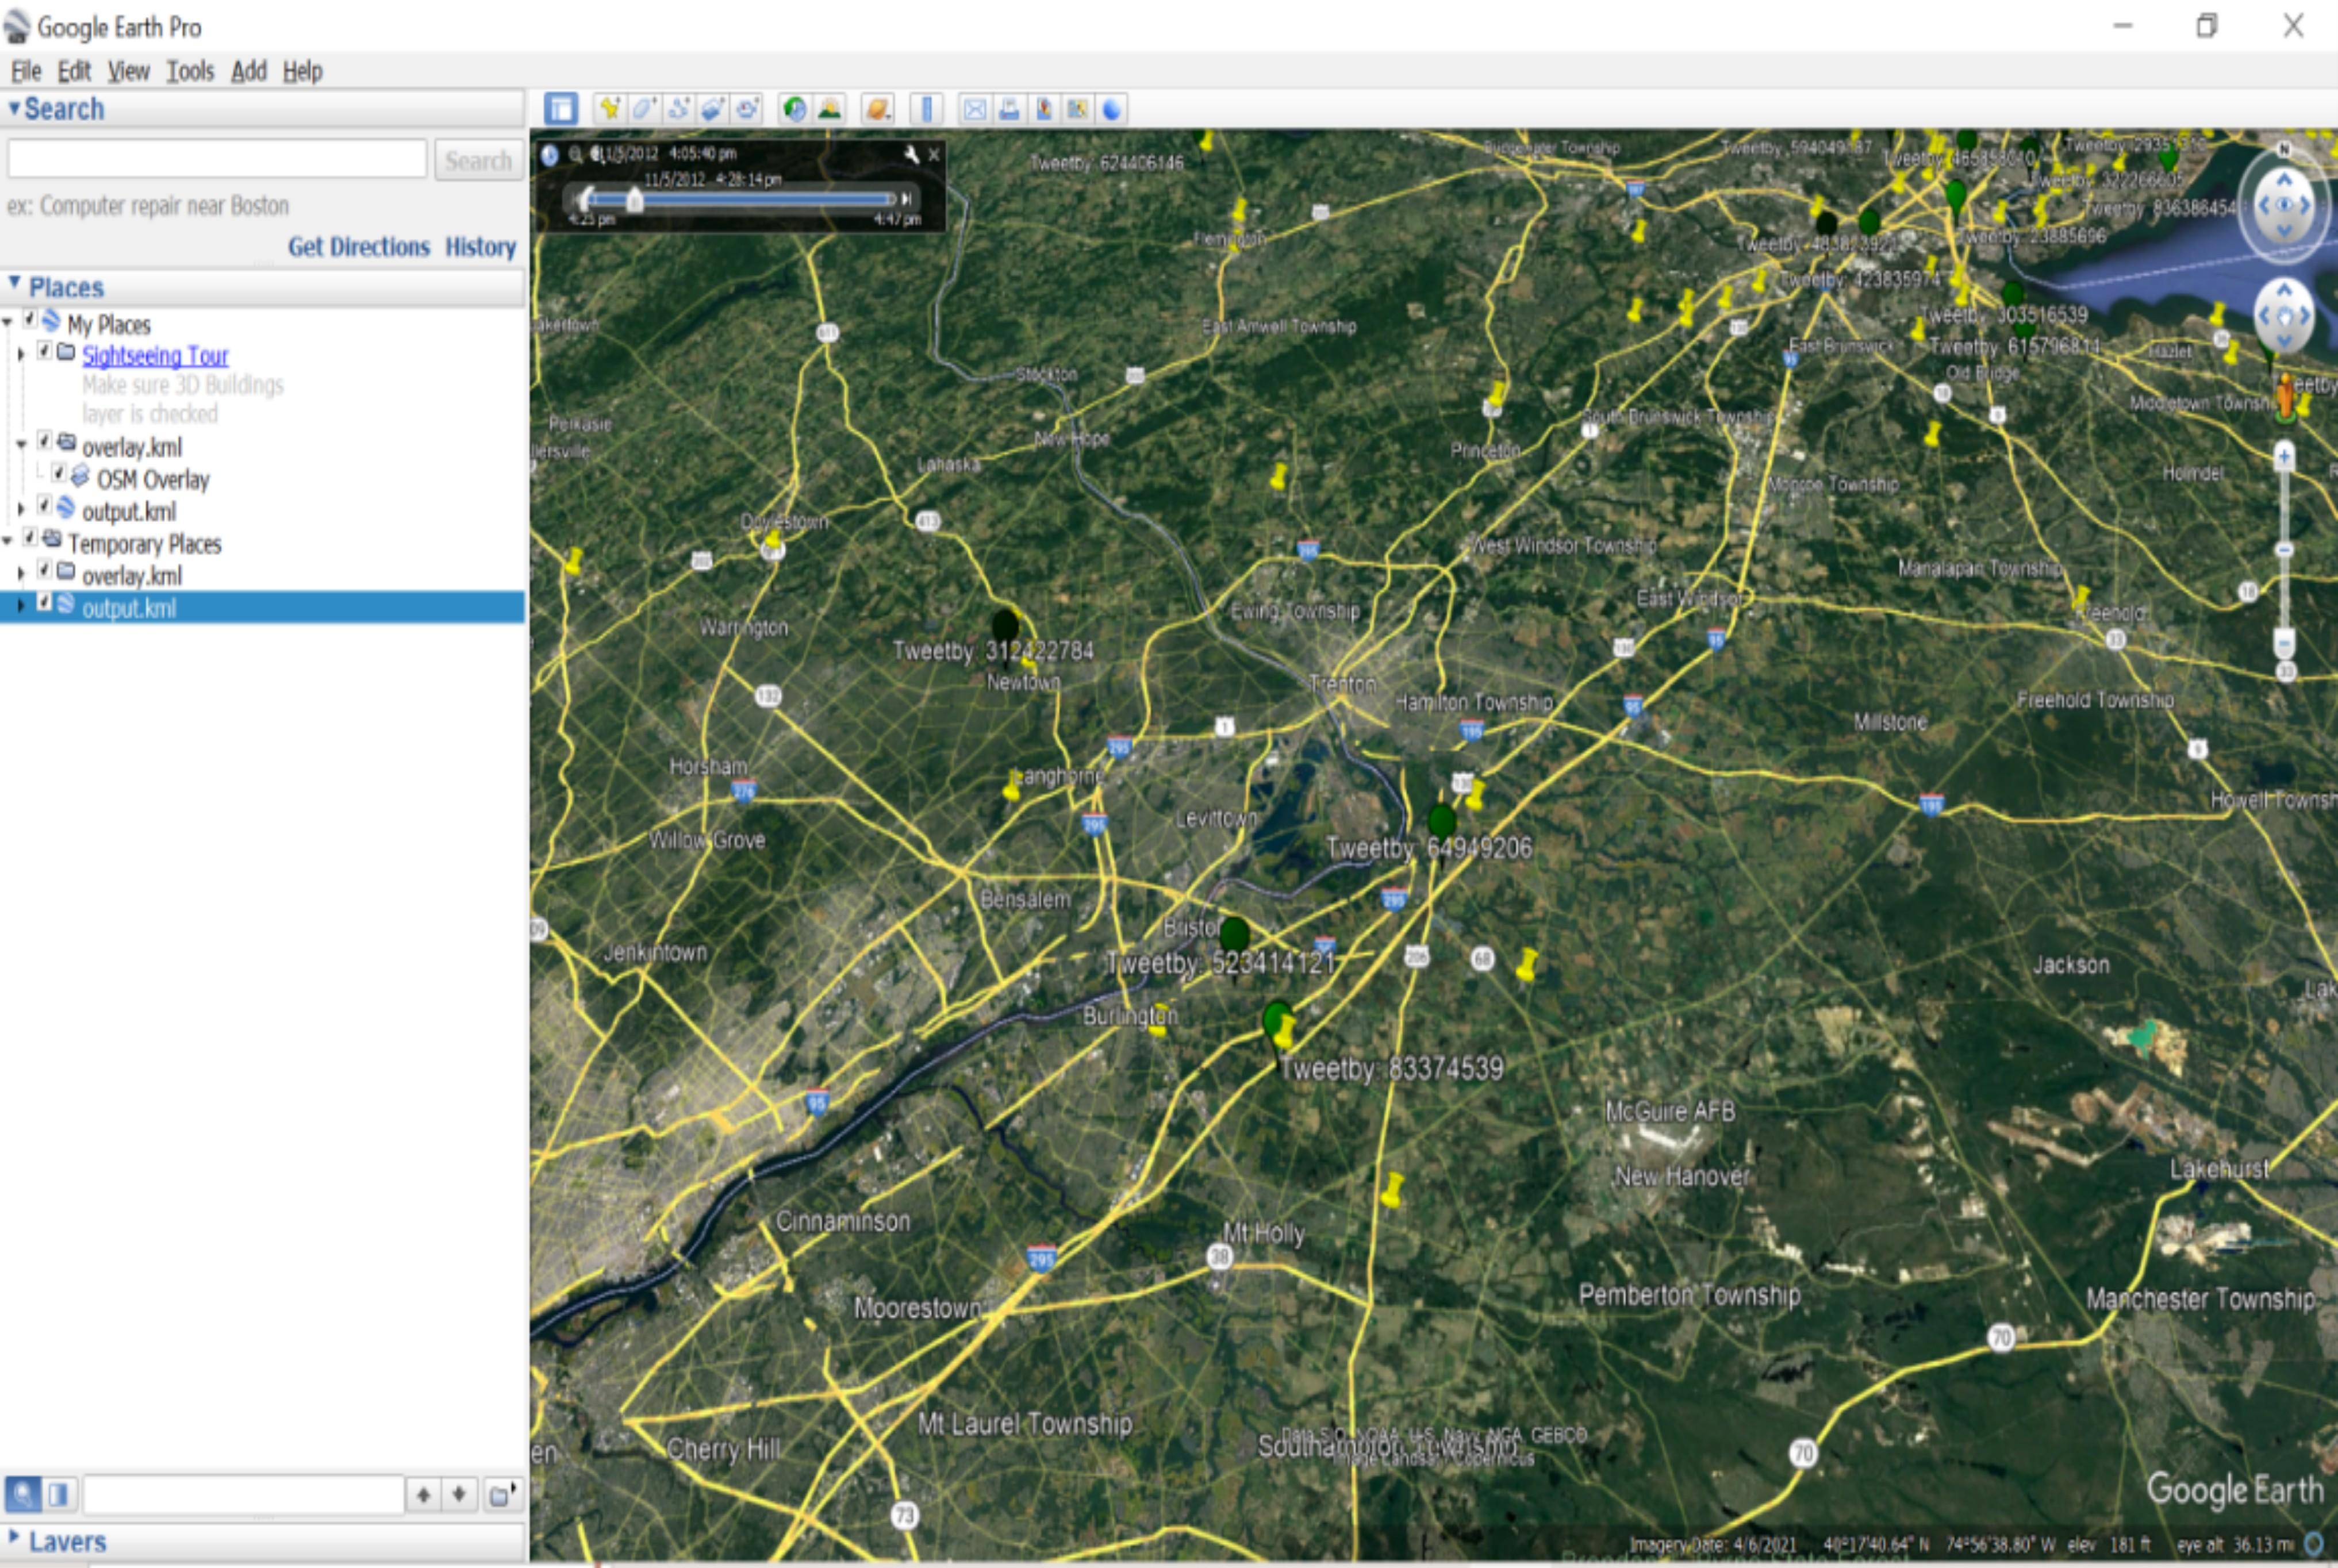
Task: Uncheck output.kml checkbox under My Places
Action: click(x=45, y=505)
